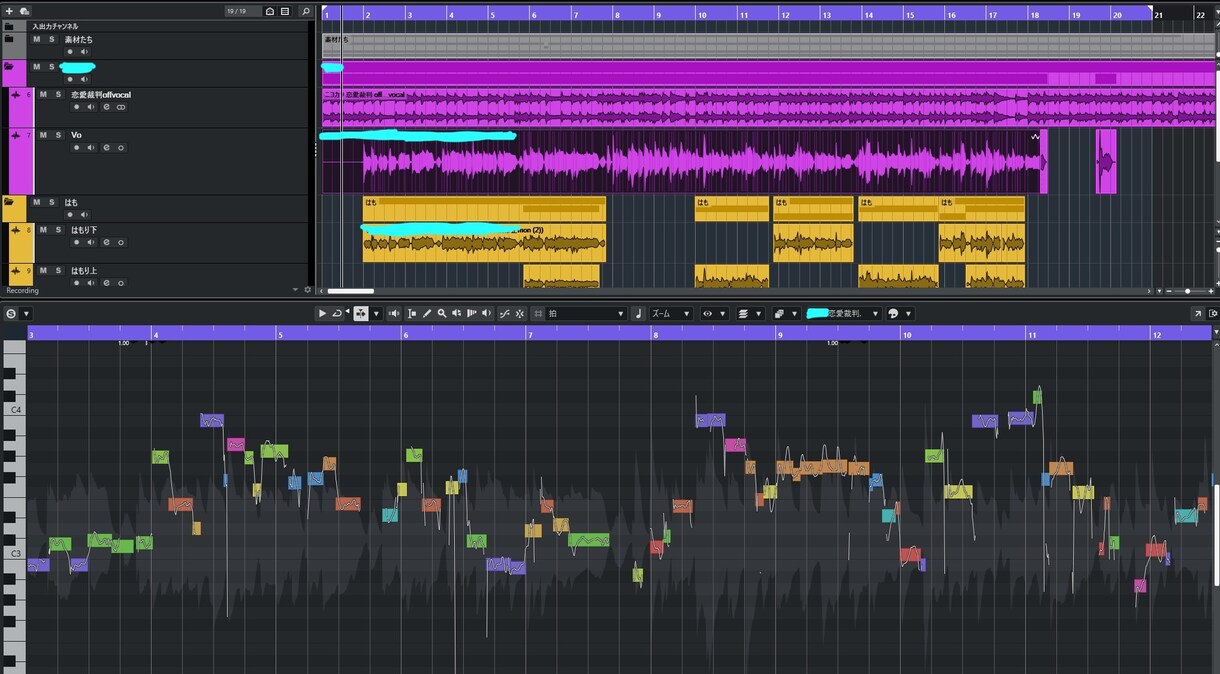The width and height of the screenshot is (1220, 674).
Task: Solo the 素材たち folder track
Action: coord(51,39)
